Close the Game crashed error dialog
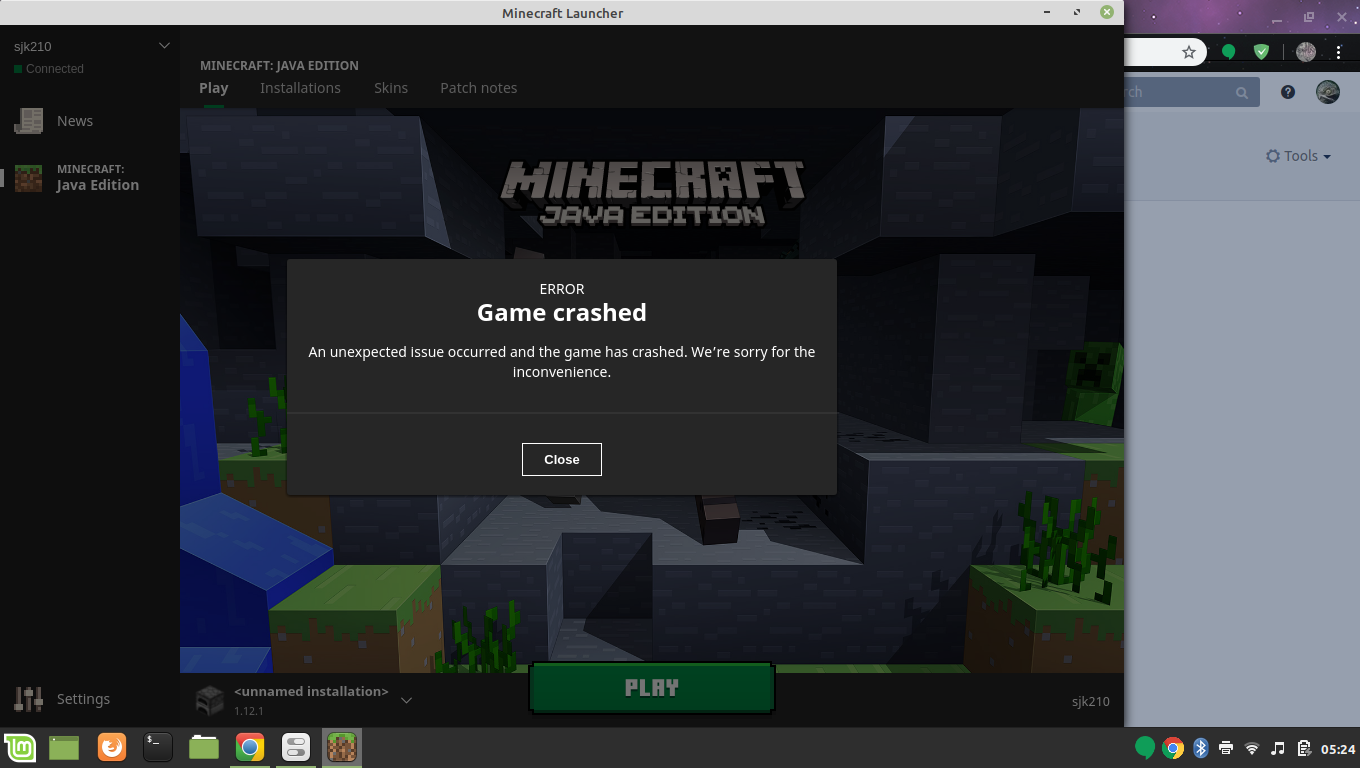 pos(561,459)
